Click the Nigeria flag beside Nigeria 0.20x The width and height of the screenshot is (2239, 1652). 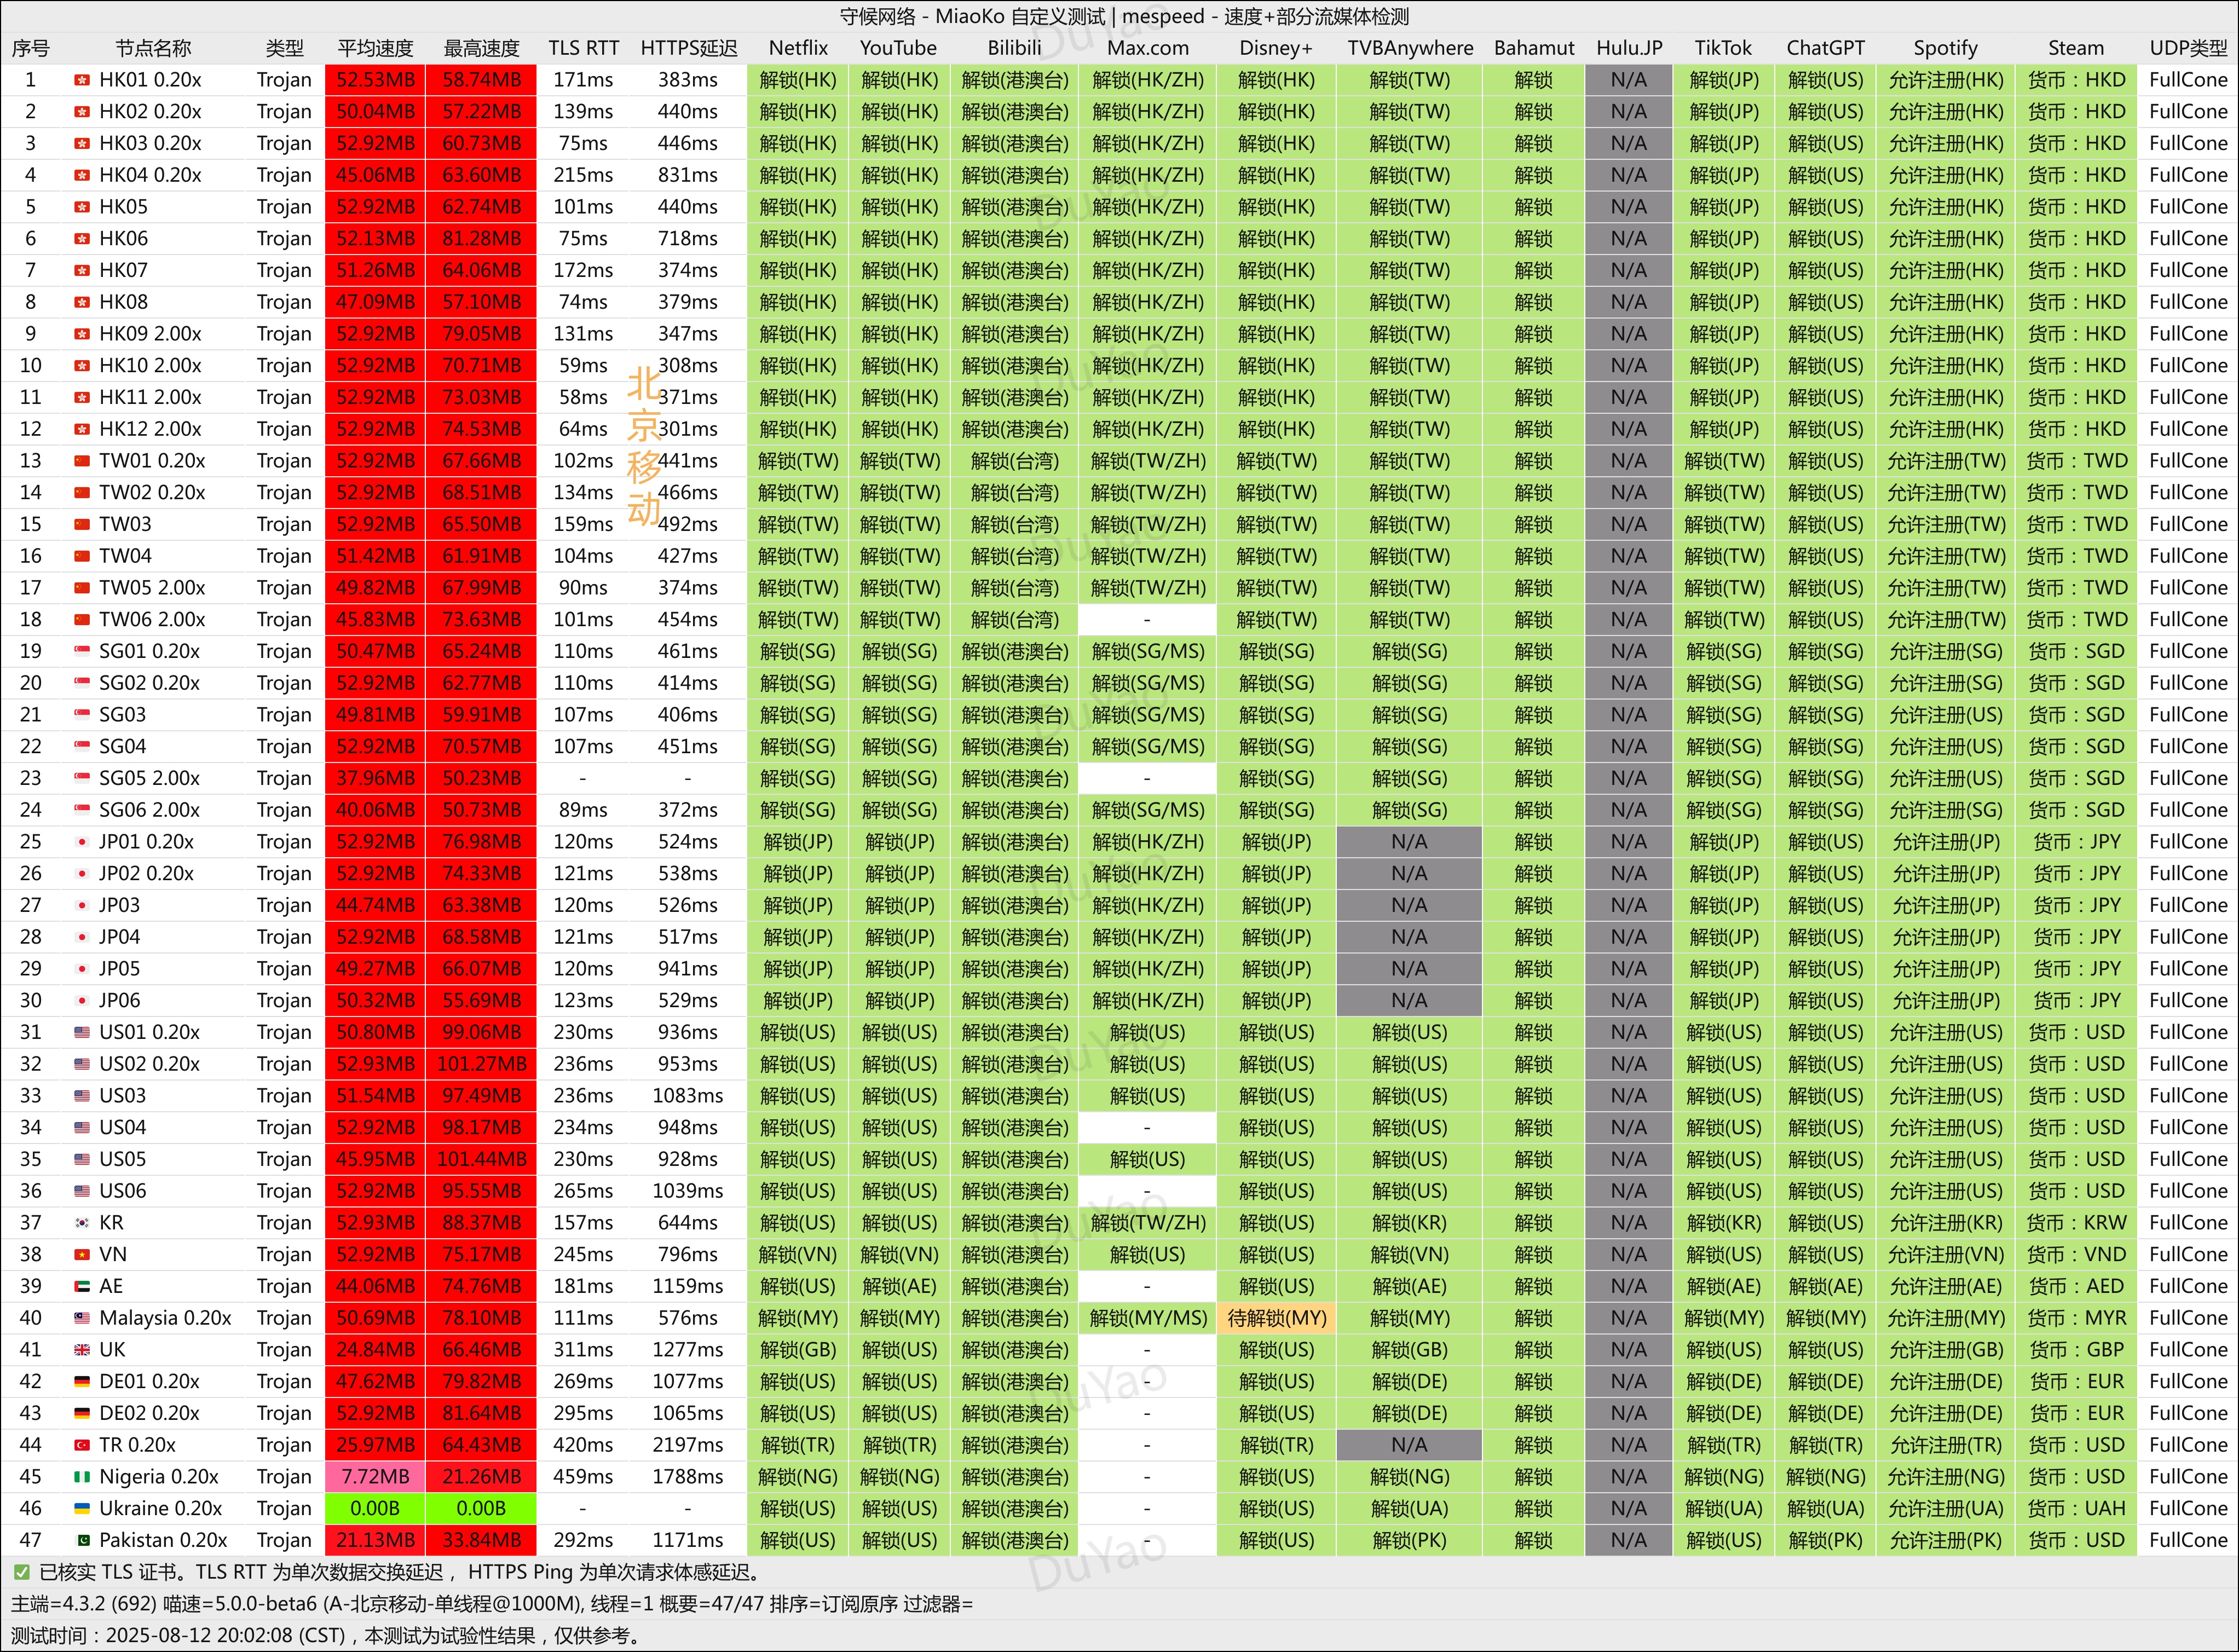(x=82, y=1477)
